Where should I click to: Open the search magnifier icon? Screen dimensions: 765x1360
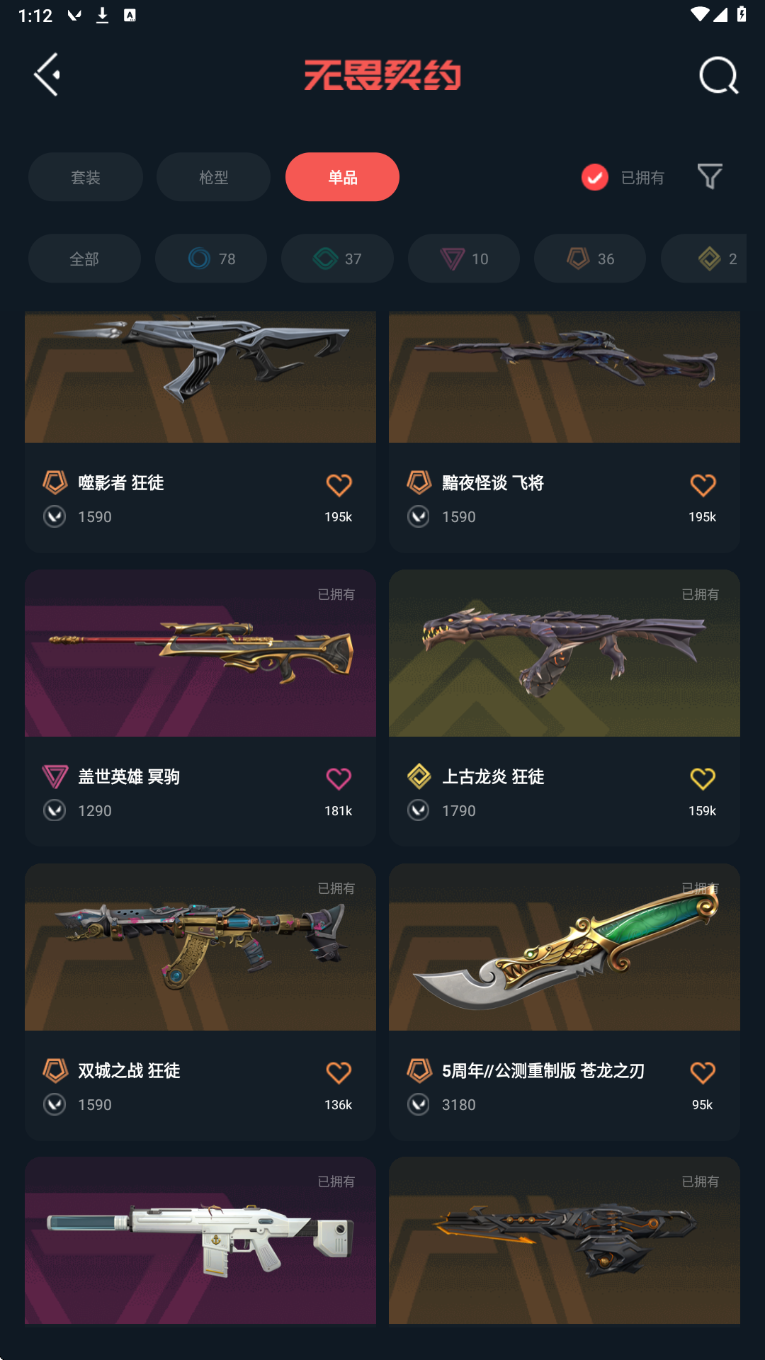(x=718, y=75)
